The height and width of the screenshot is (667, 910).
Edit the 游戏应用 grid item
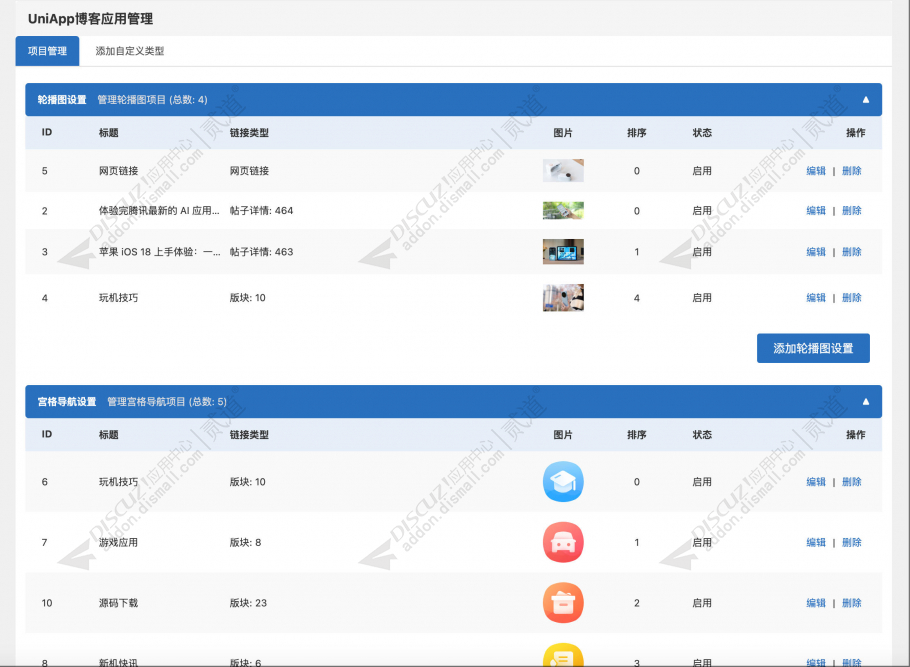(815, 542)
